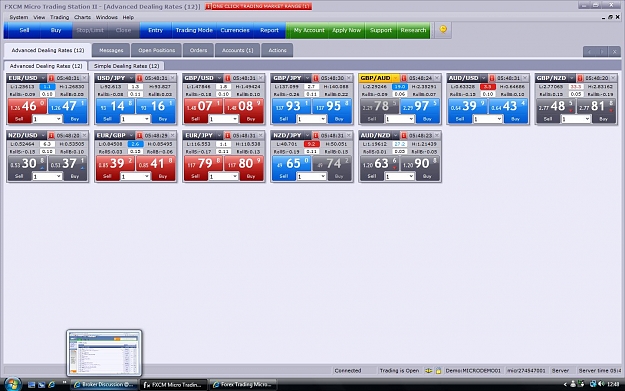The width and height of the screenshot is (625, 391).
Task: Open the GBP/AUD currency pair dropdown
Action: pos(395,78)
